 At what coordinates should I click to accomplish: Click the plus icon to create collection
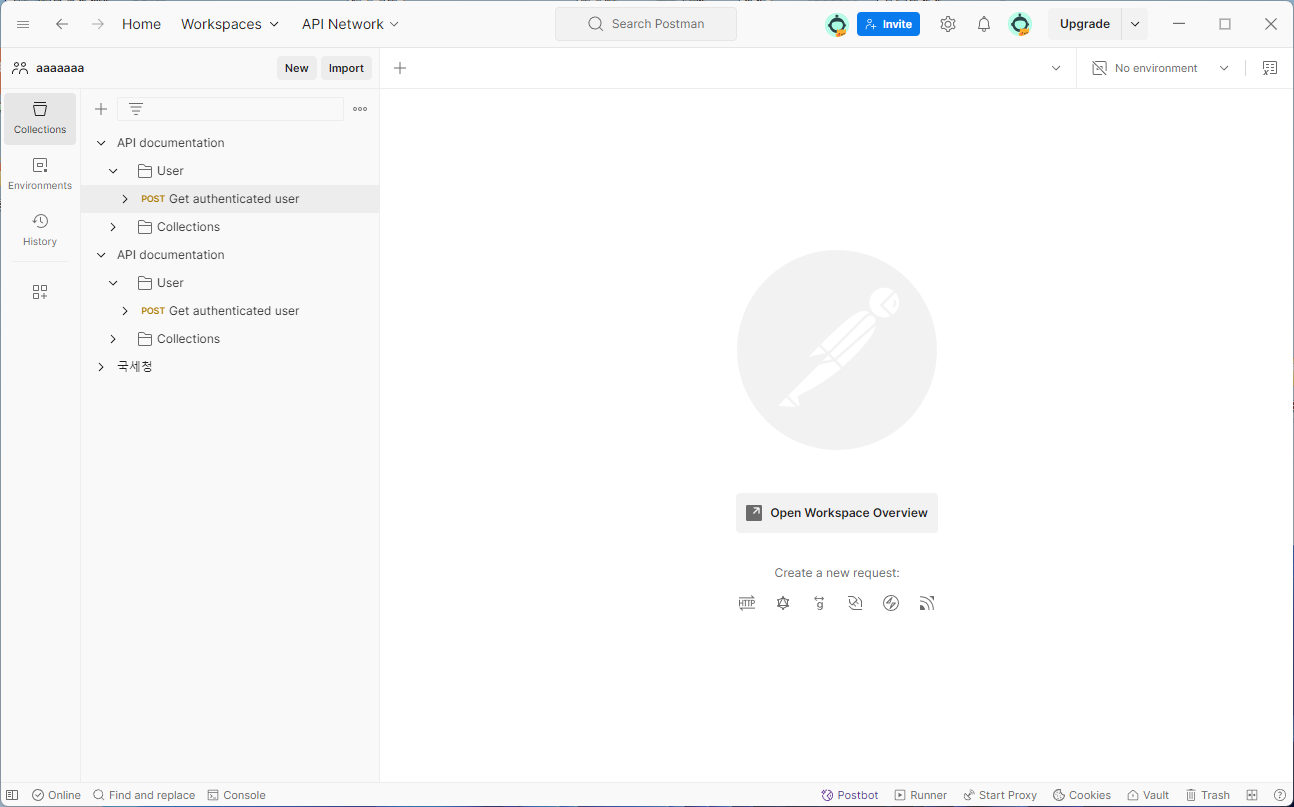[101, 109]
